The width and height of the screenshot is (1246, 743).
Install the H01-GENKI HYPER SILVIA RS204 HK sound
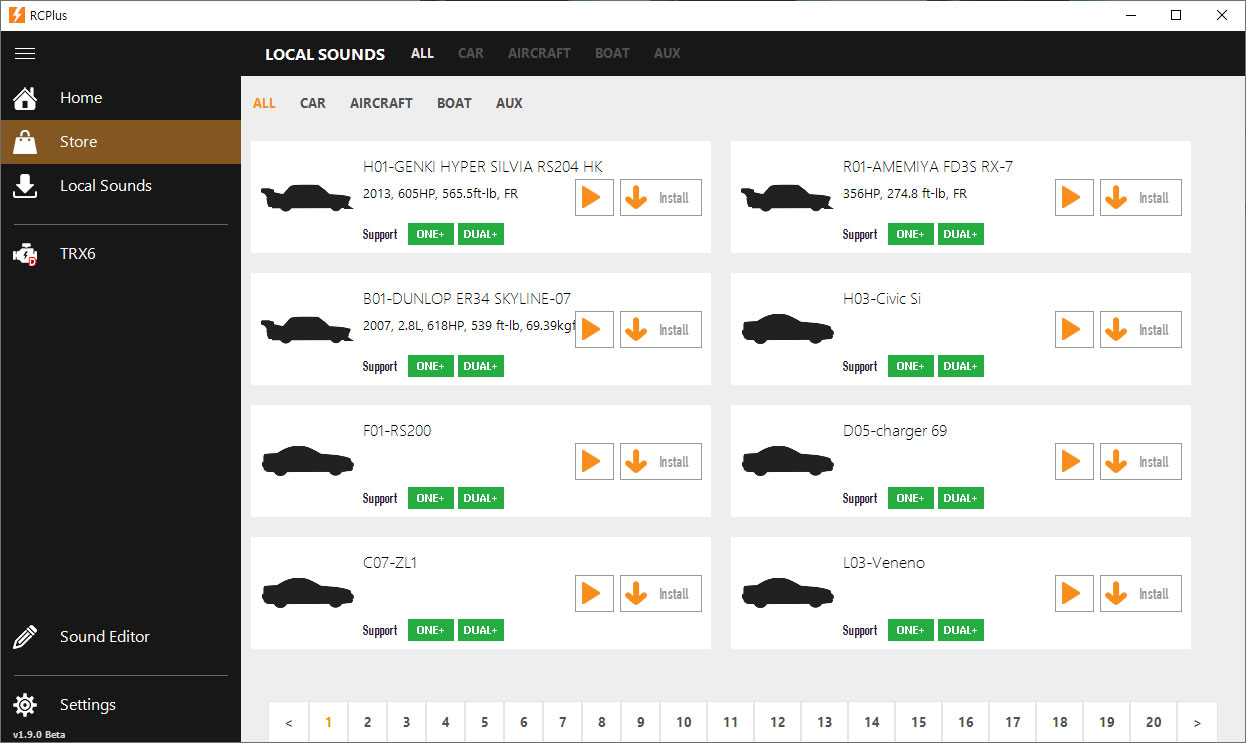[x=661, y=198]
